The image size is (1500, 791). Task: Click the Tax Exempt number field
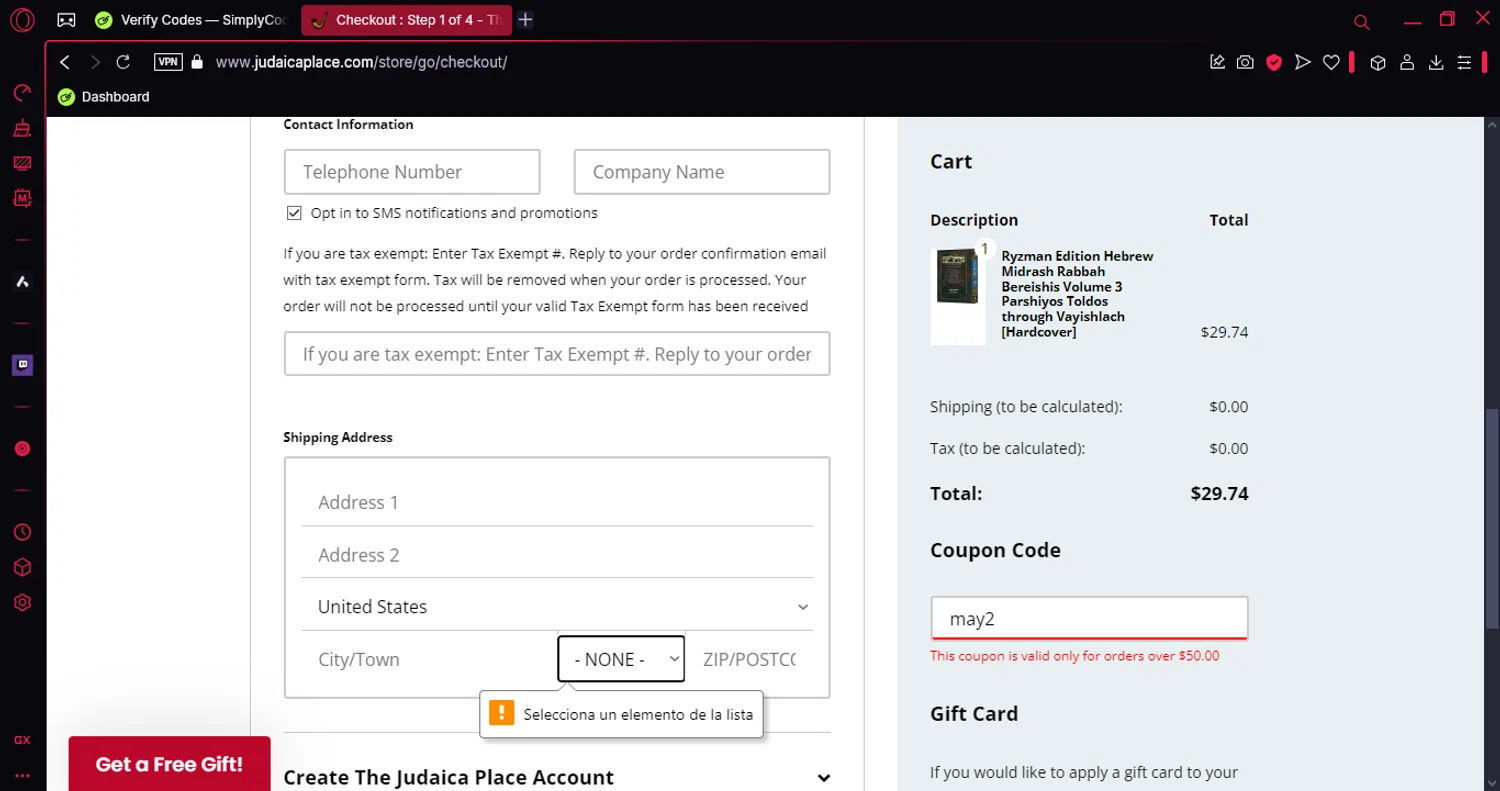point(557,354)
